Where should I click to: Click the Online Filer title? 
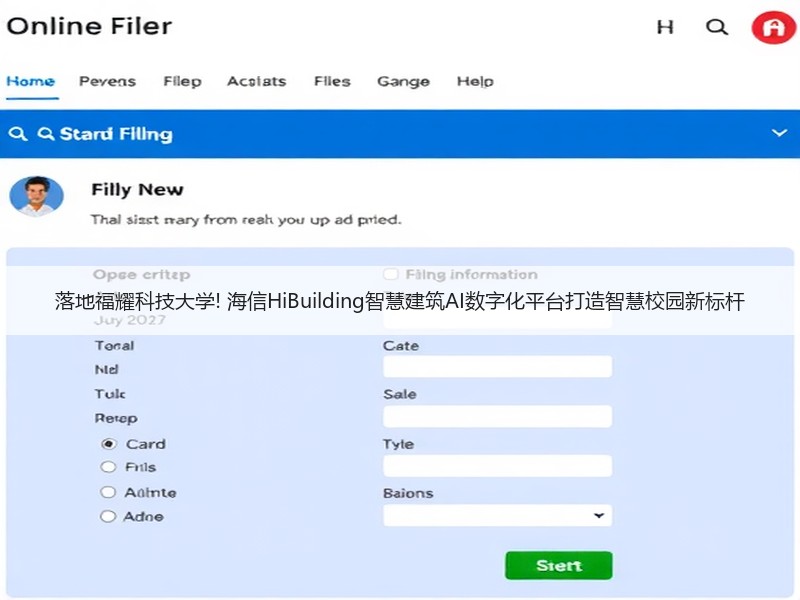pos(89,27)
